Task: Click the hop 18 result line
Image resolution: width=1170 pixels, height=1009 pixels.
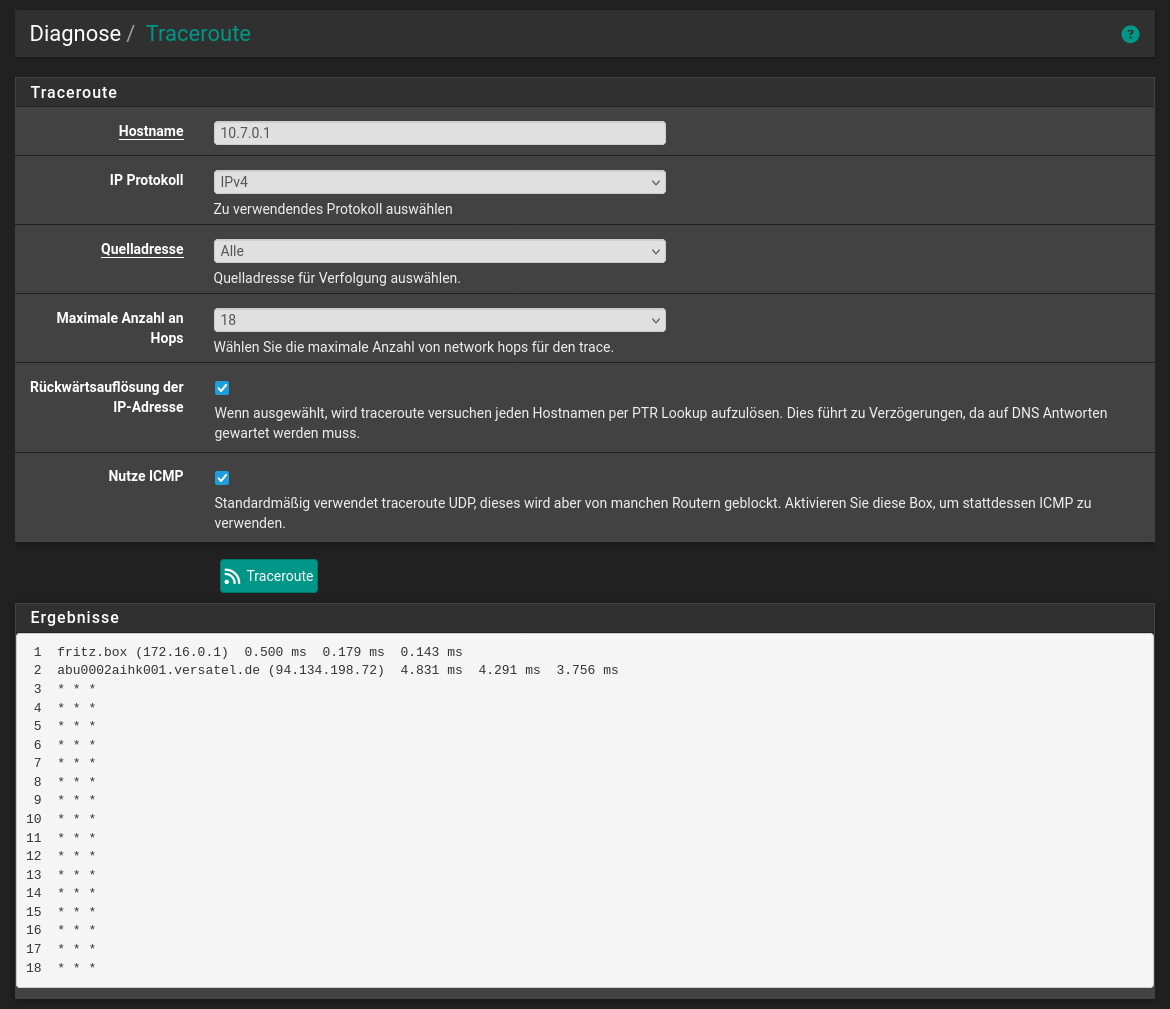Action: pos(62,968)
